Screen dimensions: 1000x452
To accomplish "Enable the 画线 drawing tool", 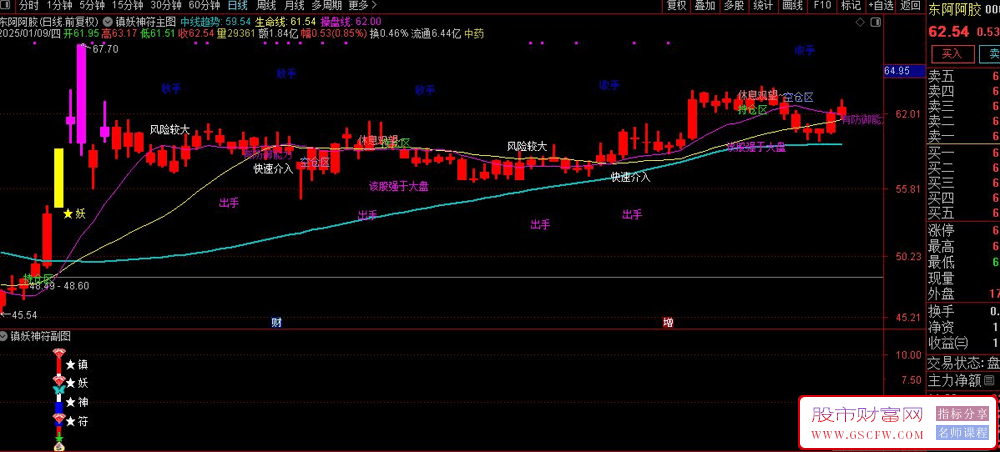I will point(792,5).
